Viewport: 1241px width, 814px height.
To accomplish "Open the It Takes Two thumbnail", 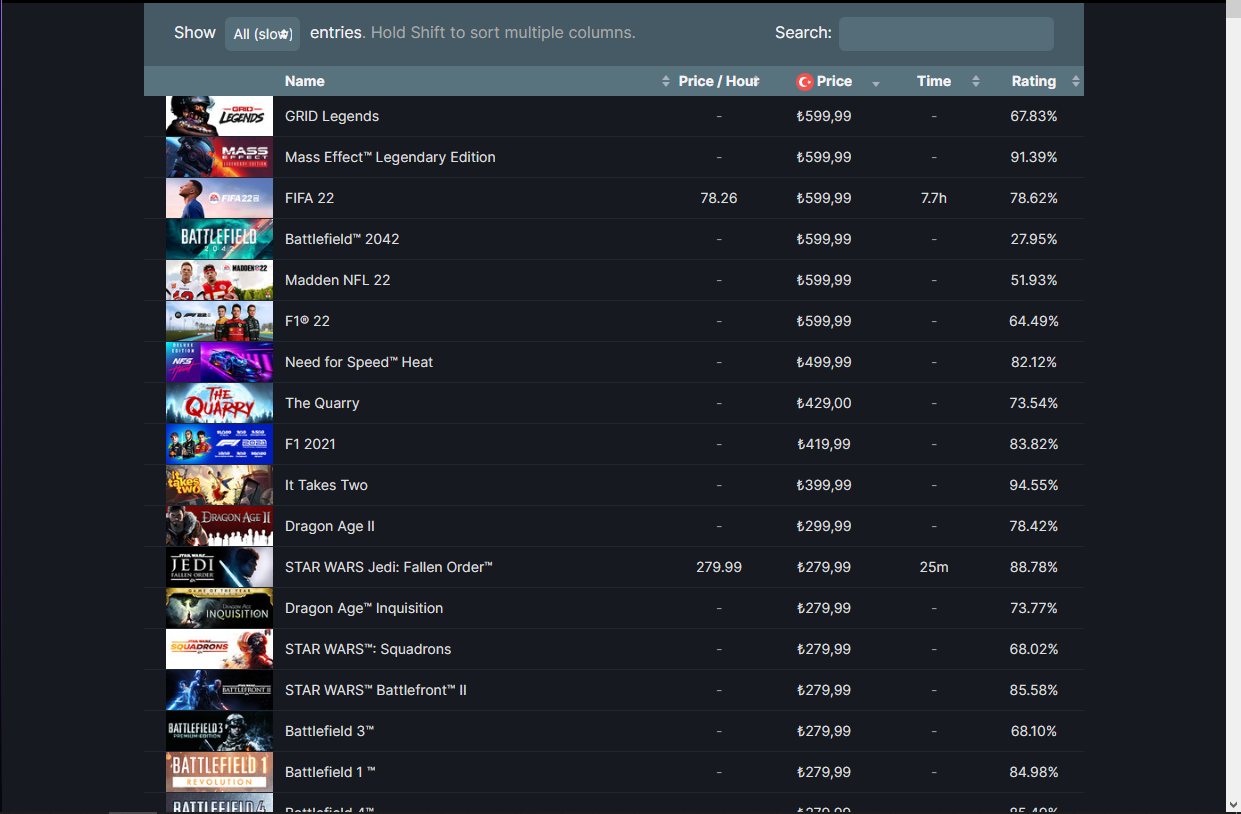I will (x=219, y=485).
